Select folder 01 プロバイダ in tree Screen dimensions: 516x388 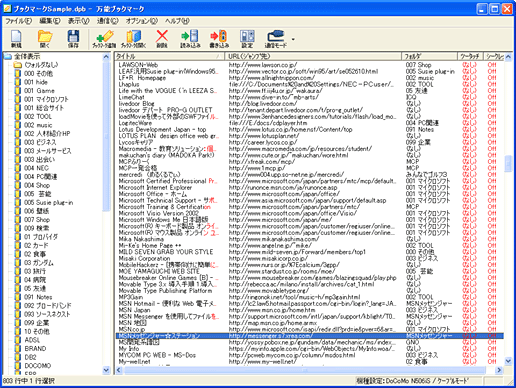coord(41,237)
